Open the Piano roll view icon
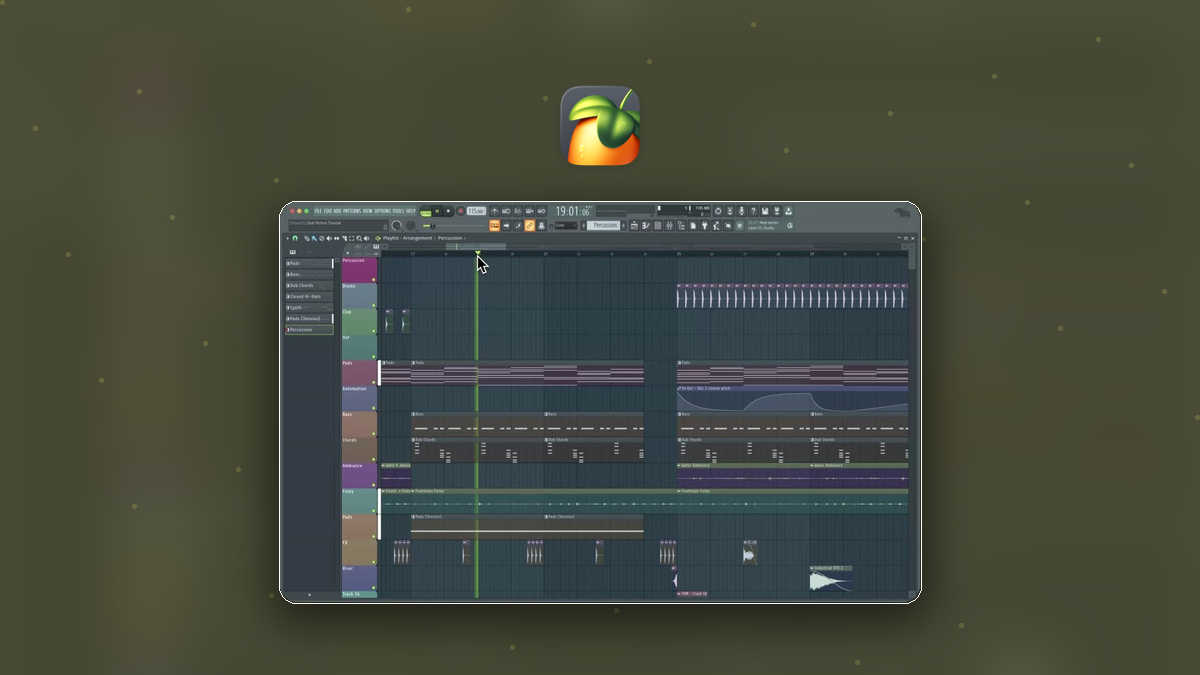 point(646,225)
